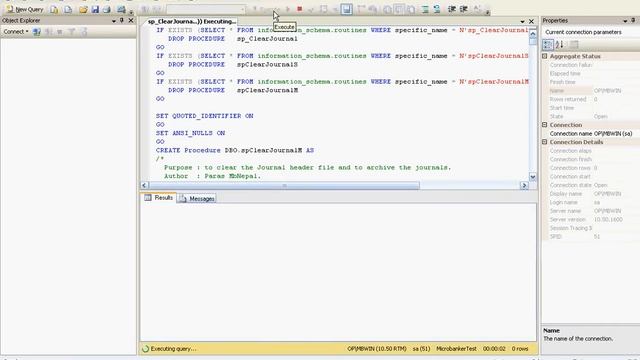This screenshot has height=360, width=640.
Task: Switch to the Results tab
Action: point(159,198)
